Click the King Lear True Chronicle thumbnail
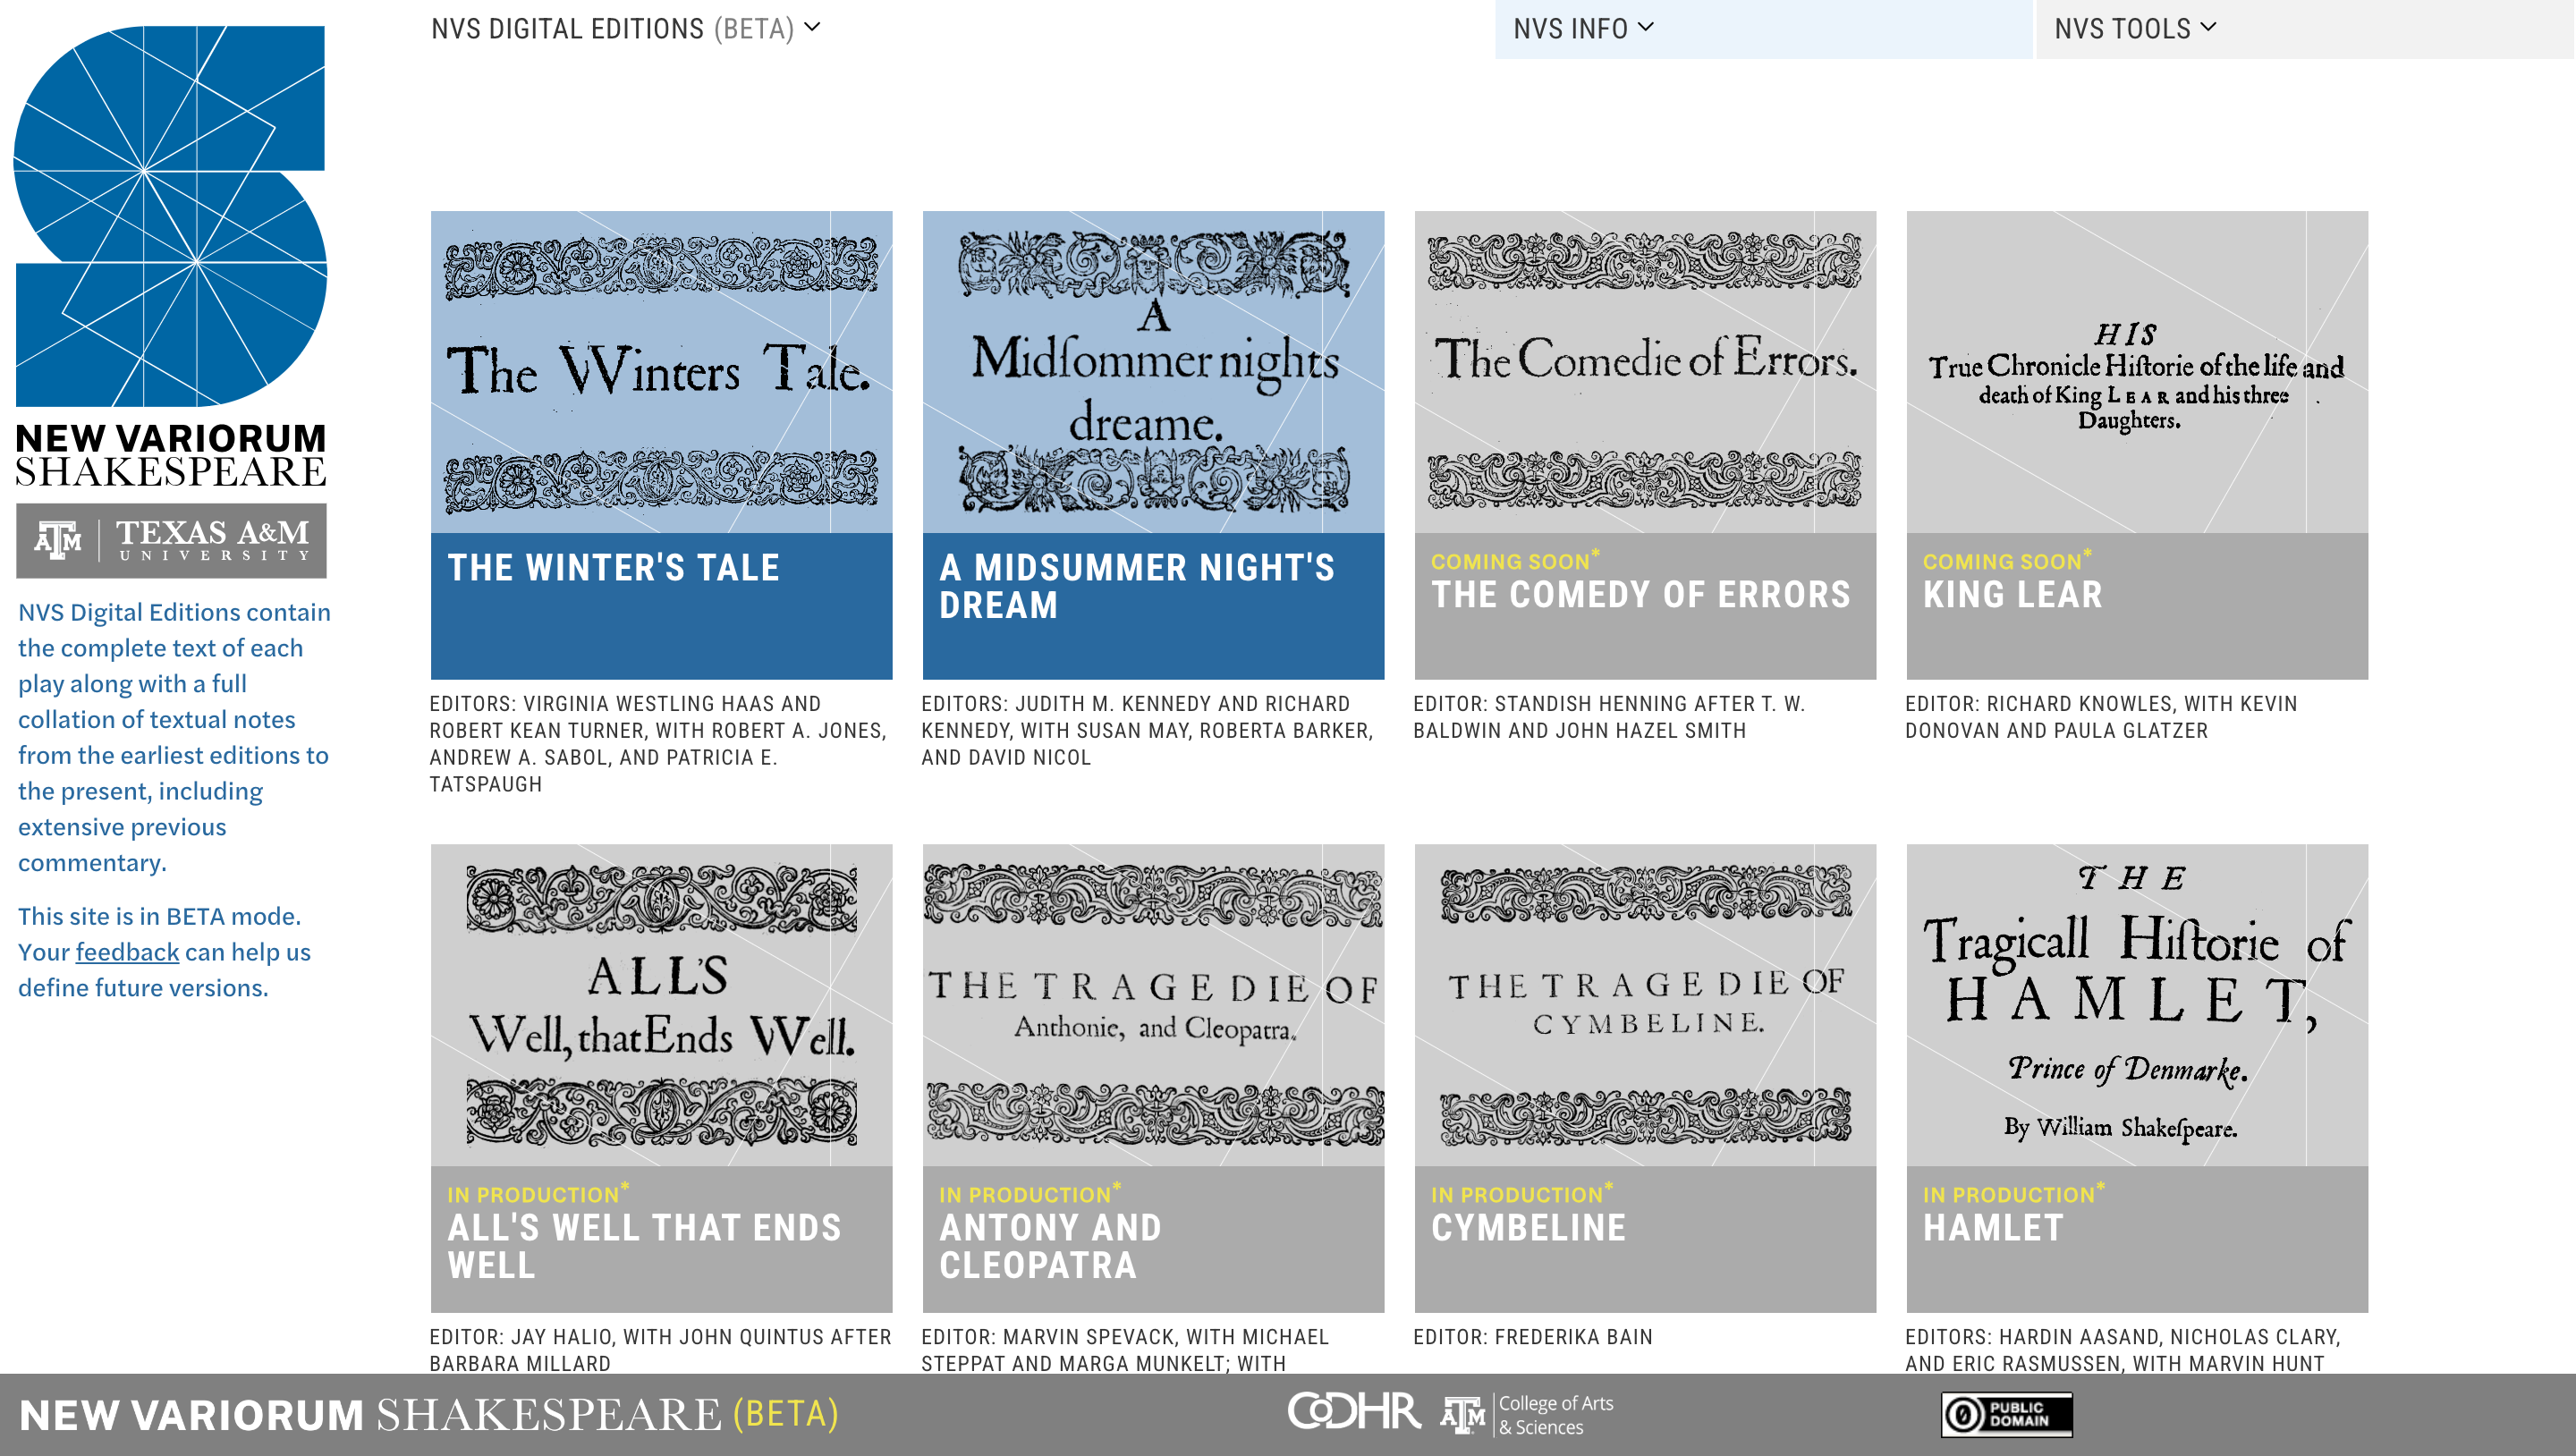Image resolution: width=2576 pixels, height=1456 pixels. tap(2137, 371)
